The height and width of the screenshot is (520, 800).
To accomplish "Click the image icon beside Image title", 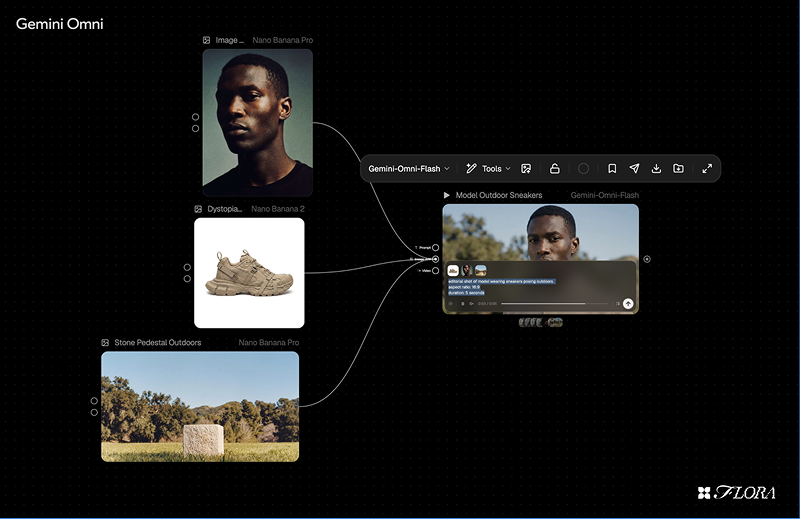I will tap(206, 40).
